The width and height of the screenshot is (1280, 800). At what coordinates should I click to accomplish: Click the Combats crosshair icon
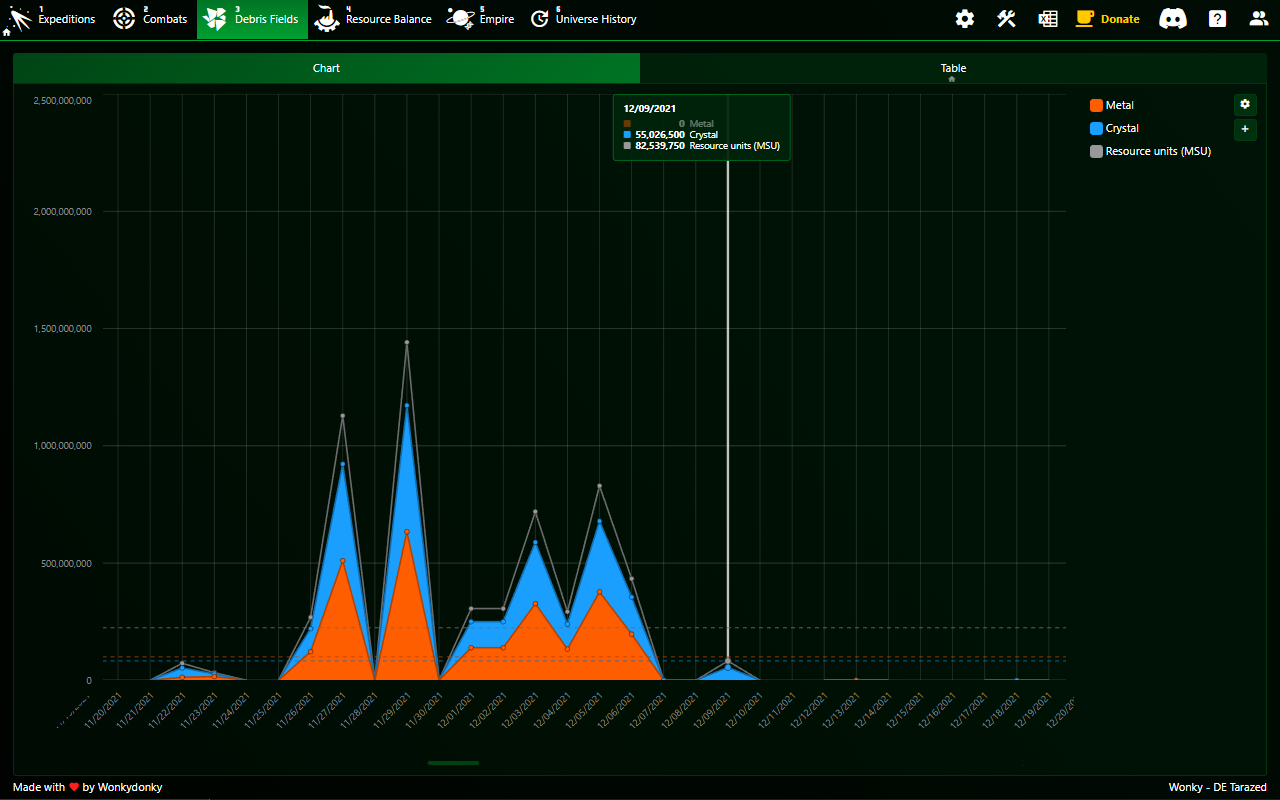[124, 18]
